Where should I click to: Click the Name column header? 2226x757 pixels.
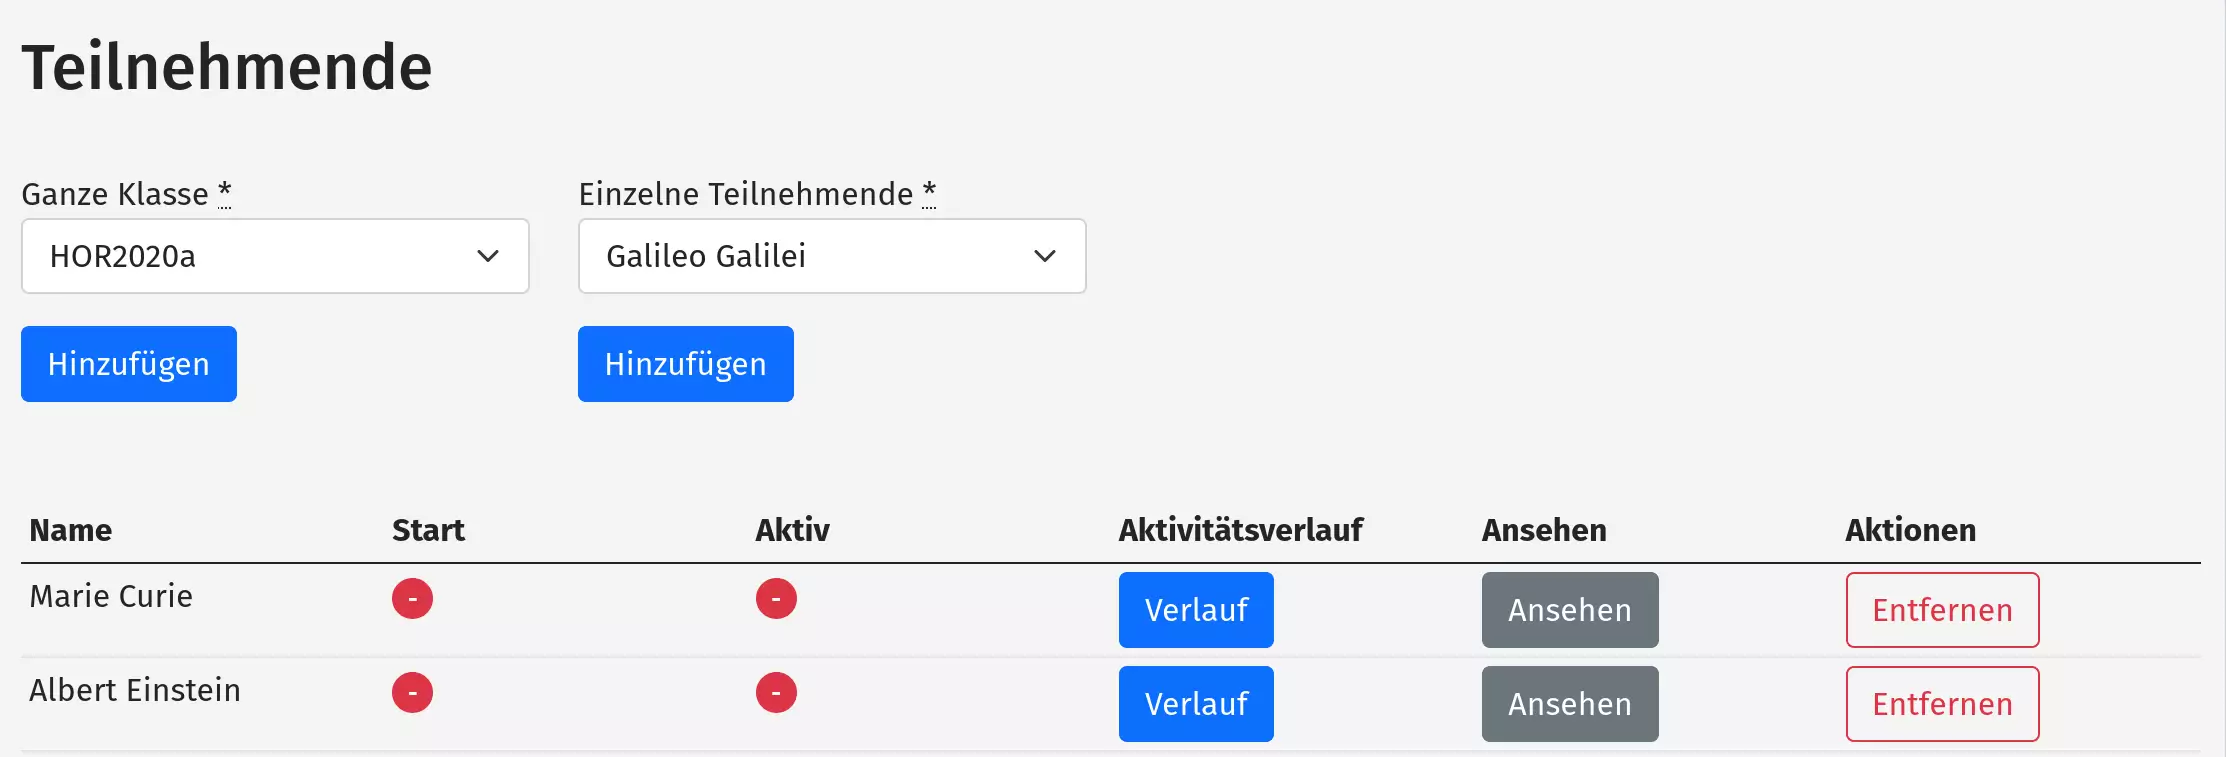coord(71,530)
